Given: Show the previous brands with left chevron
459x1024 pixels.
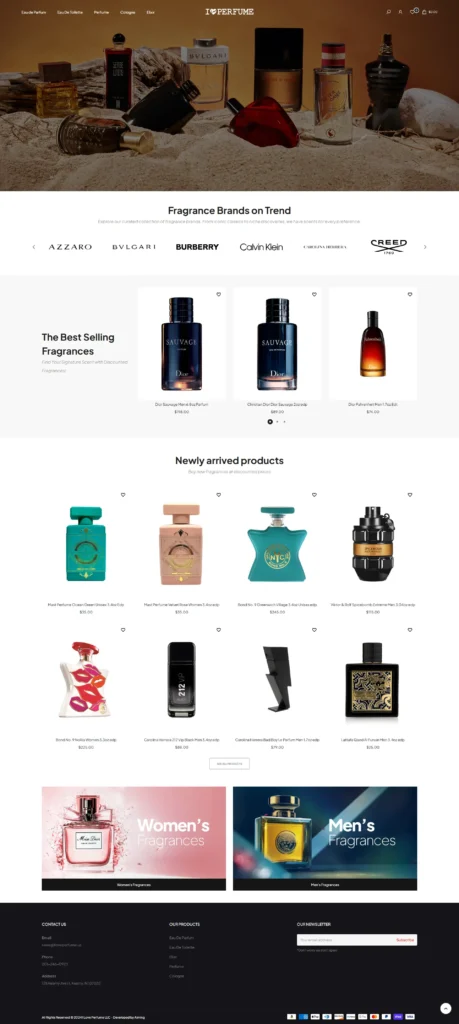Looking at the screenshot, I should coord(34,247).
